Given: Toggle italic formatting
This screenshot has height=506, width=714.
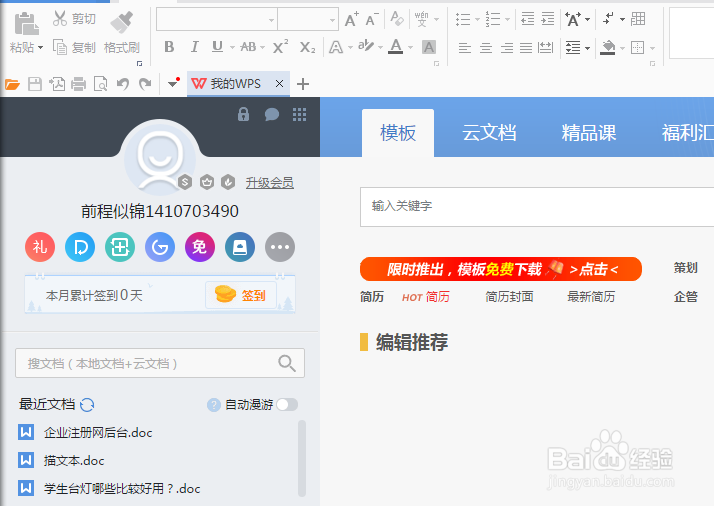Looking at the screenshot, I should 194,47.
